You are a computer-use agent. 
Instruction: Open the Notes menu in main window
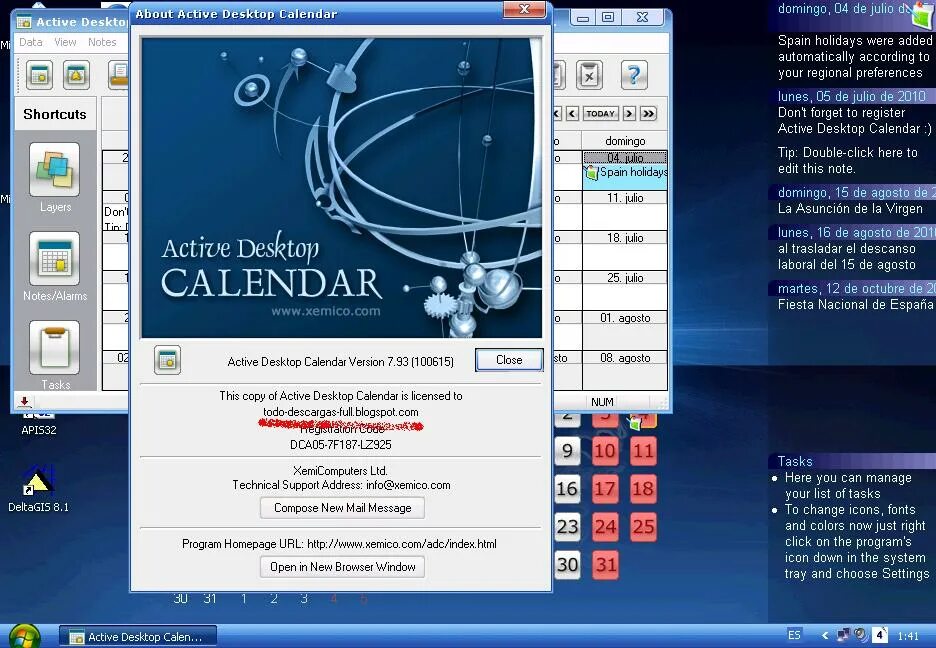pyautogui.click(x=102, y=42)
